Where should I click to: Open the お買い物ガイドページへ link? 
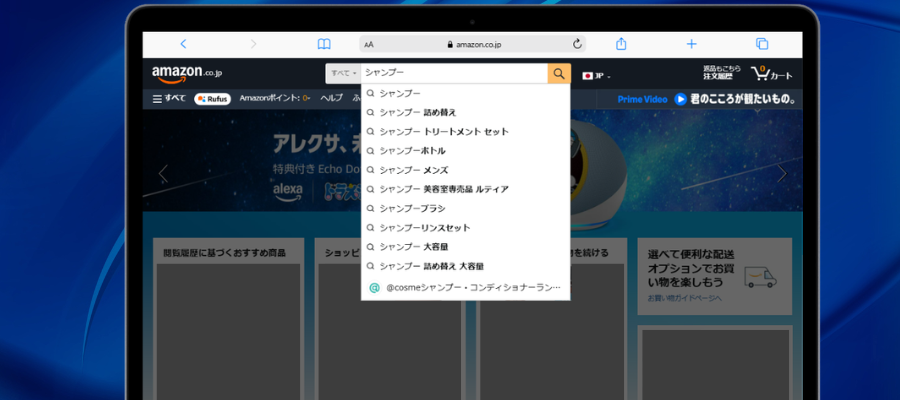[x=684, y=298]
